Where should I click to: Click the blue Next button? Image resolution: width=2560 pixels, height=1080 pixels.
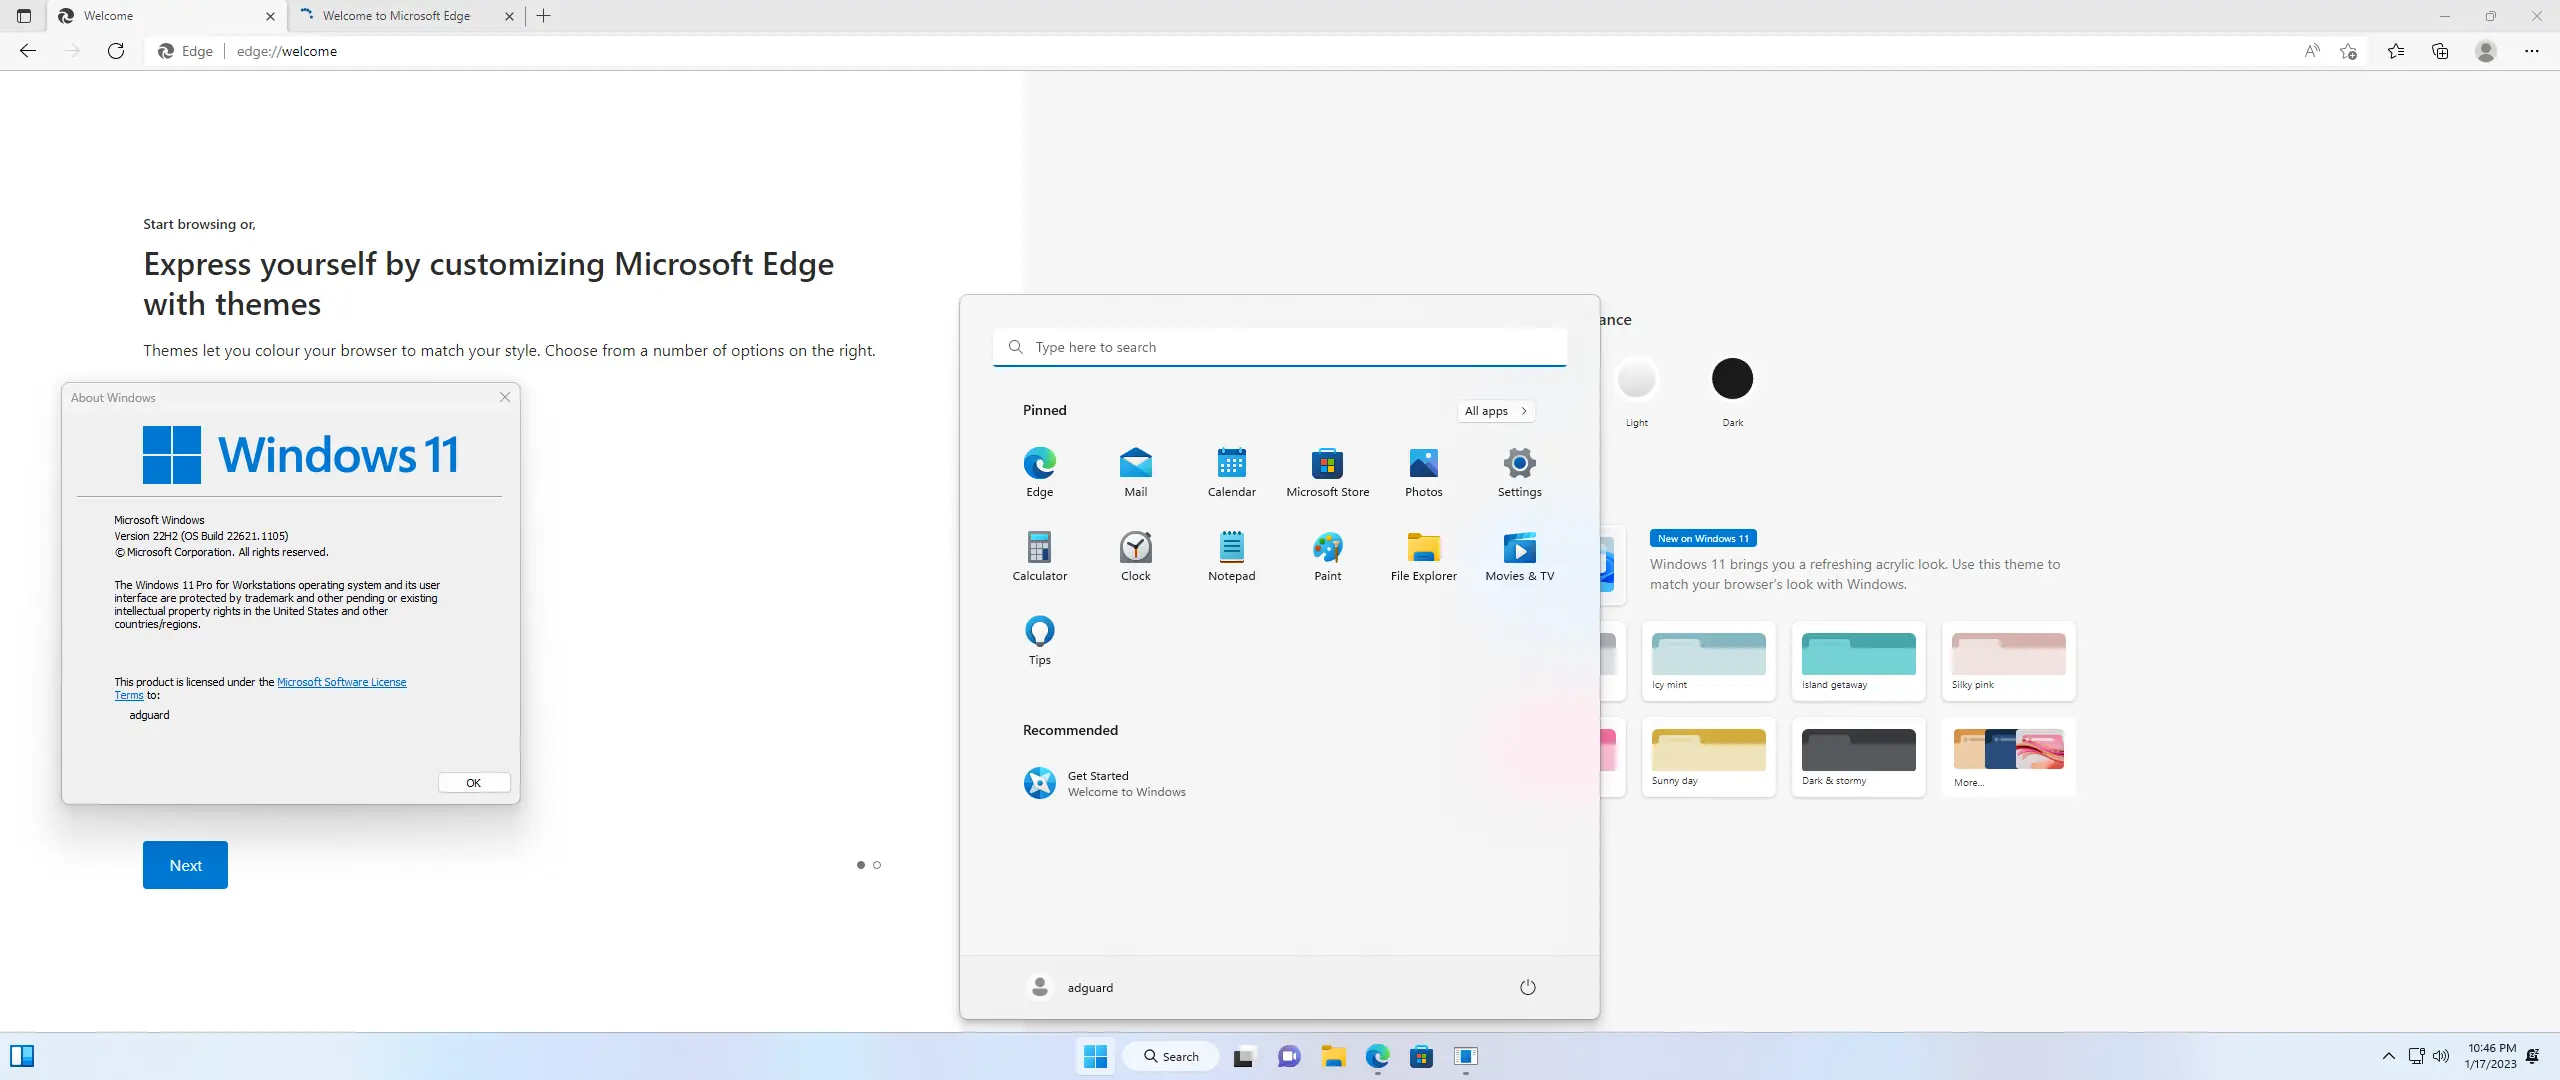pyautogui.click(x=185, y=865)
